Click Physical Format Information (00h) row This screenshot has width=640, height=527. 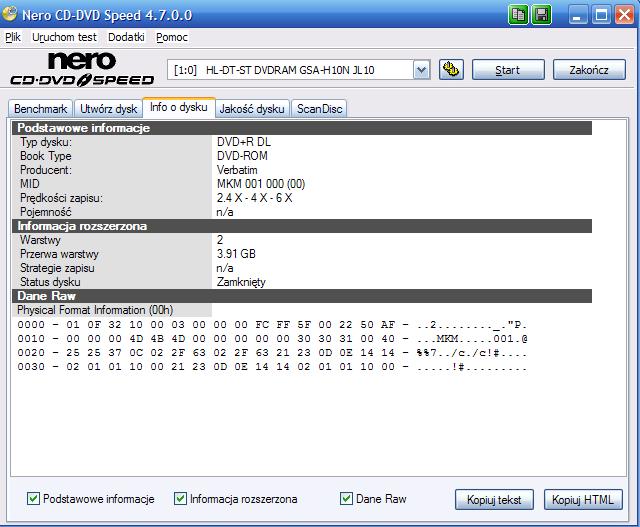point(95,310)
